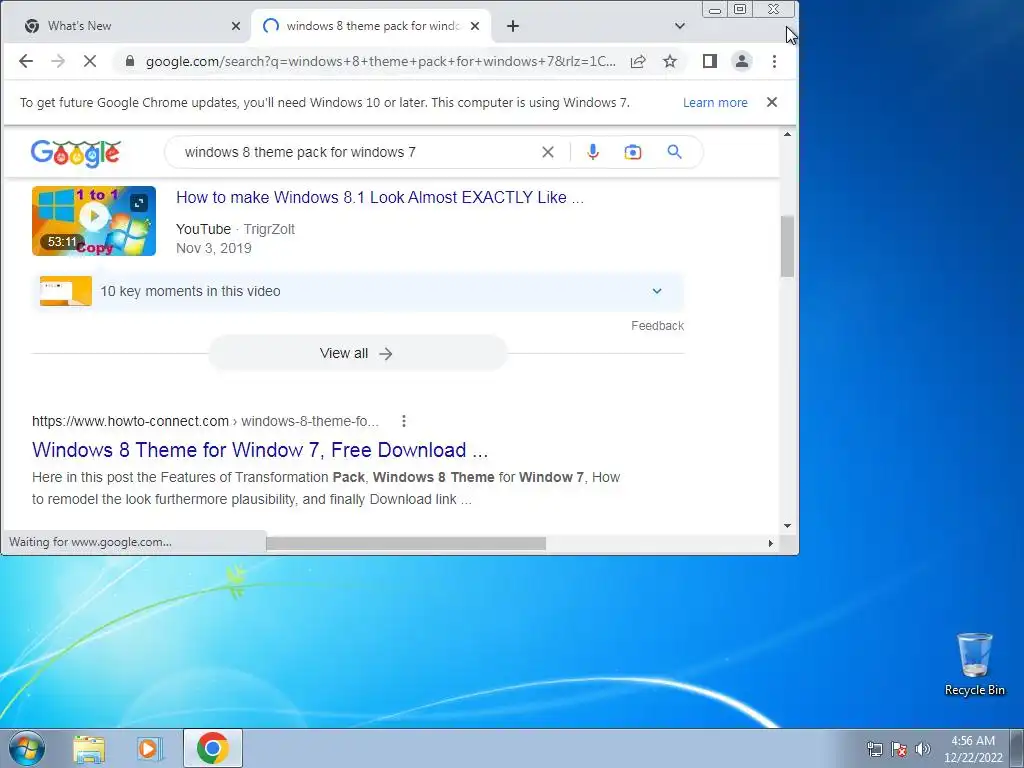Open the volume speaker tray icon

pyautogui.click(x=923, y=749)
